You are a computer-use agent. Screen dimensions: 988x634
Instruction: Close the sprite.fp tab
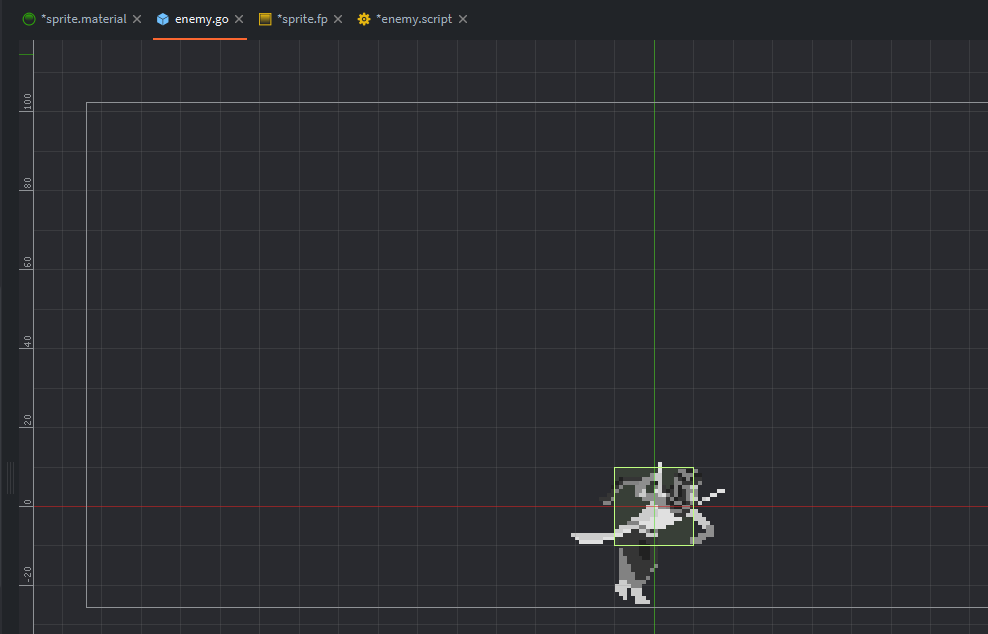338,19
